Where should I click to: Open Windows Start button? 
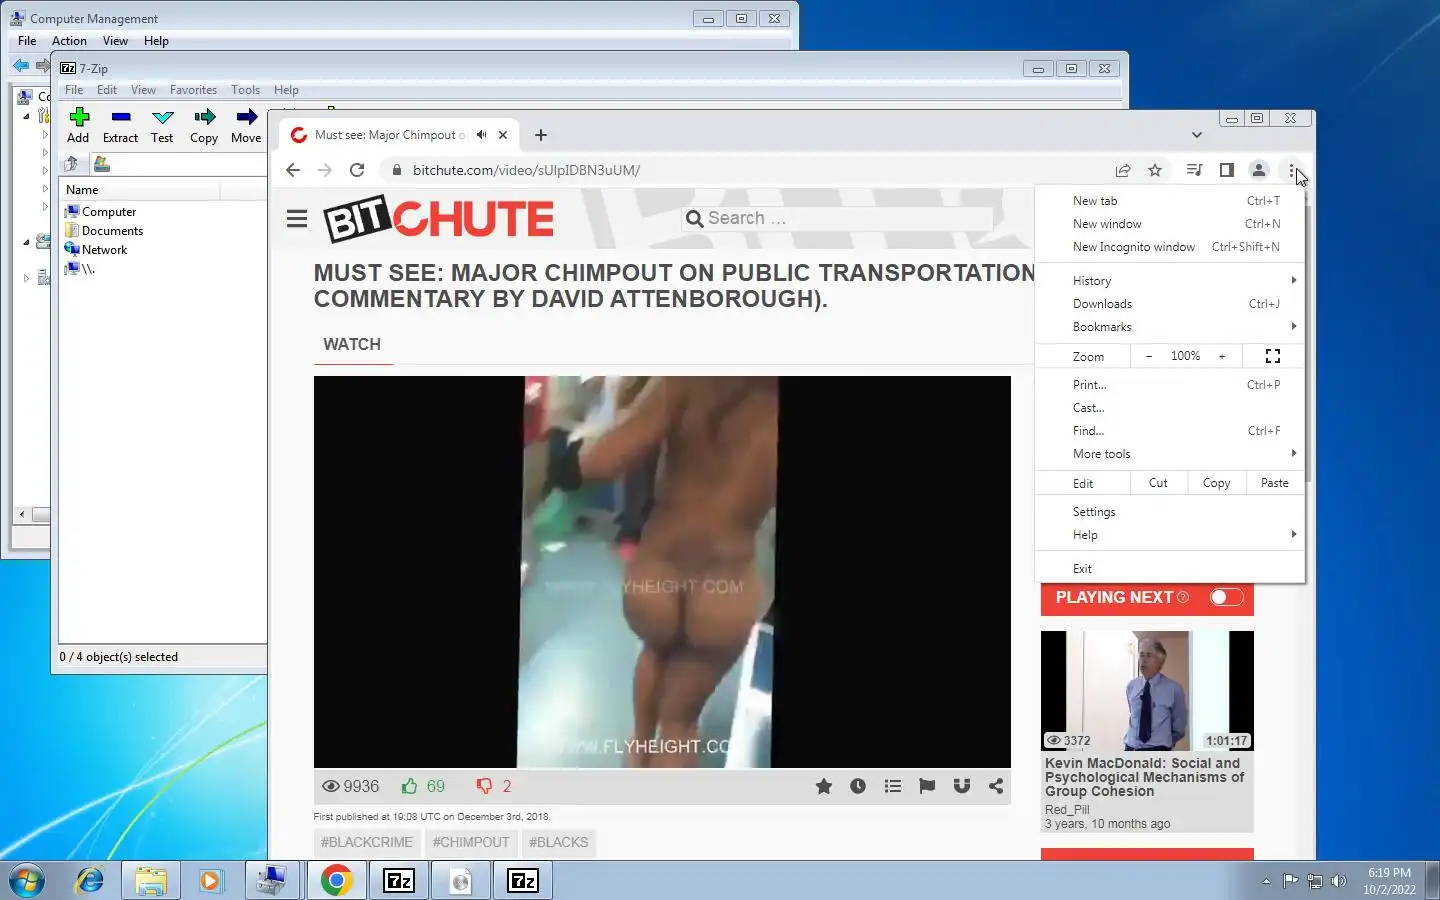27,881
